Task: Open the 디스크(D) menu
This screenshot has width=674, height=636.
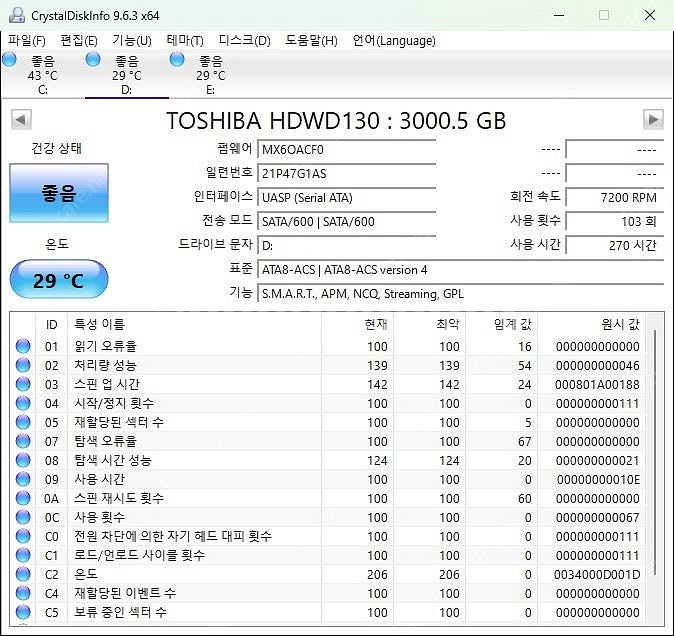Action: coord(245,41)
